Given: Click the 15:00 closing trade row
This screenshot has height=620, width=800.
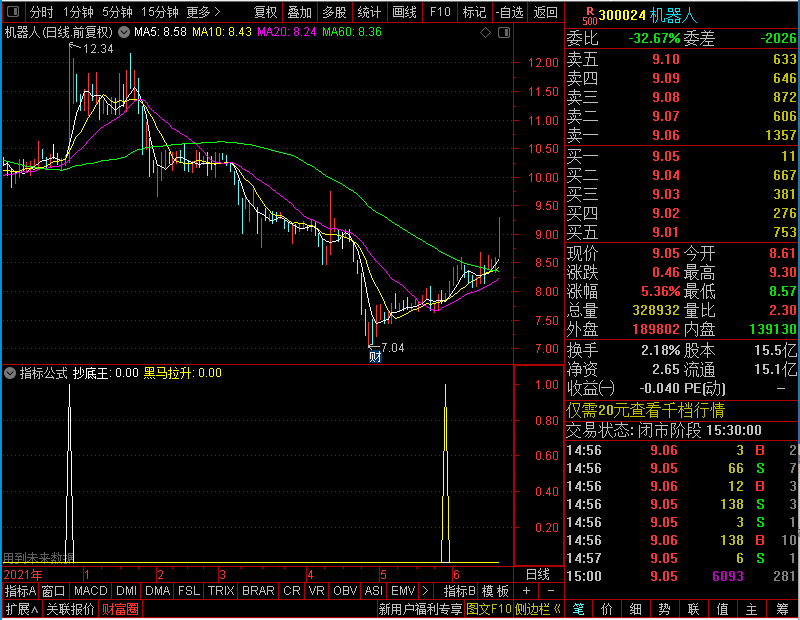Looking at the screenshot, I should (681, 576).
